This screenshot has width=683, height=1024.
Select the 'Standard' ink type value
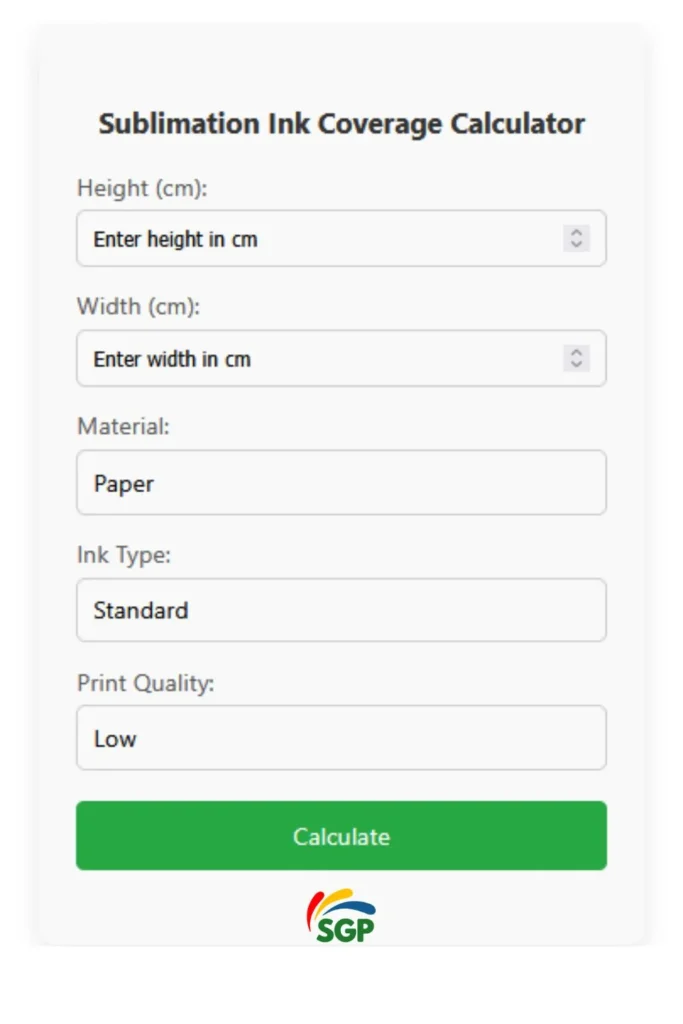[x=141, y=610]
